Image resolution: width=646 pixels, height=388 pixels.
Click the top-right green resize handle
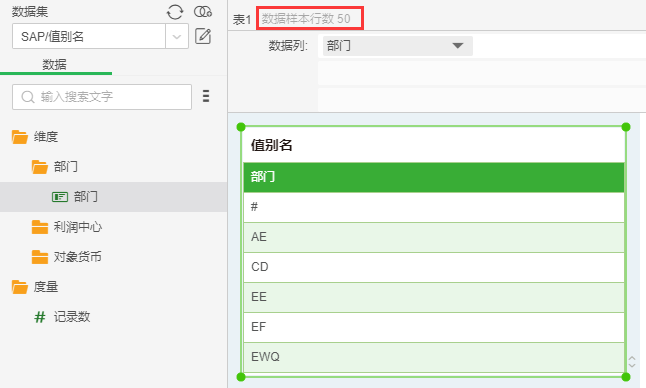point(626,127)
